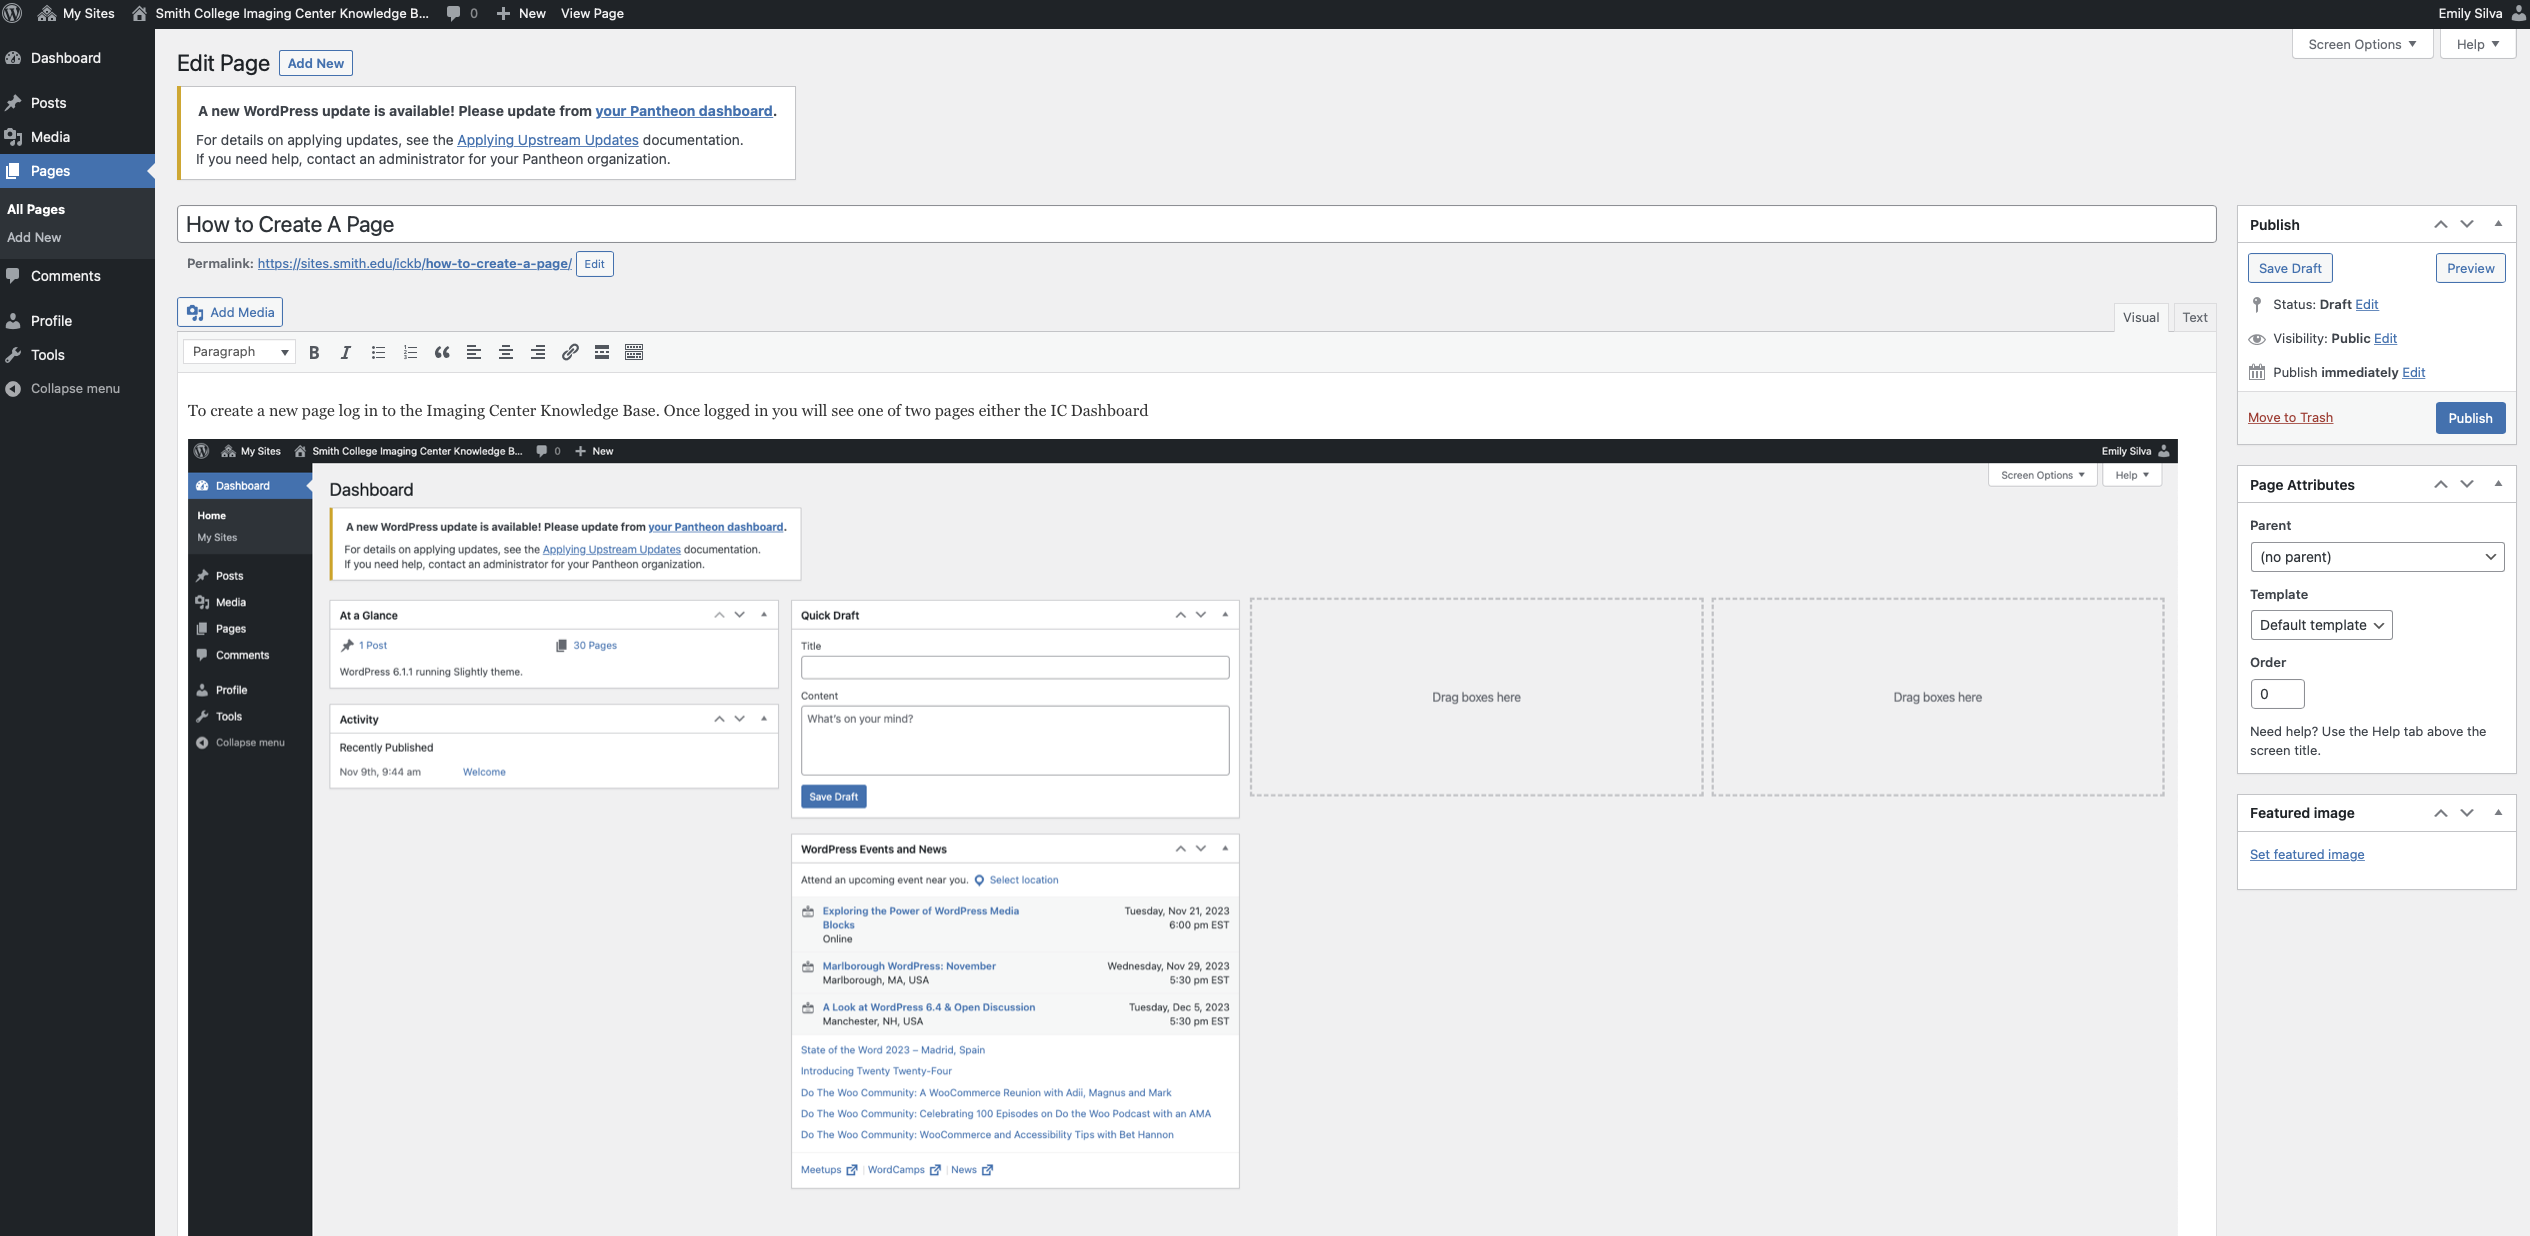Click the embedded dashboard screenshot image
This screenshot has width=2530, height=1236.
tap(1182, 837)
